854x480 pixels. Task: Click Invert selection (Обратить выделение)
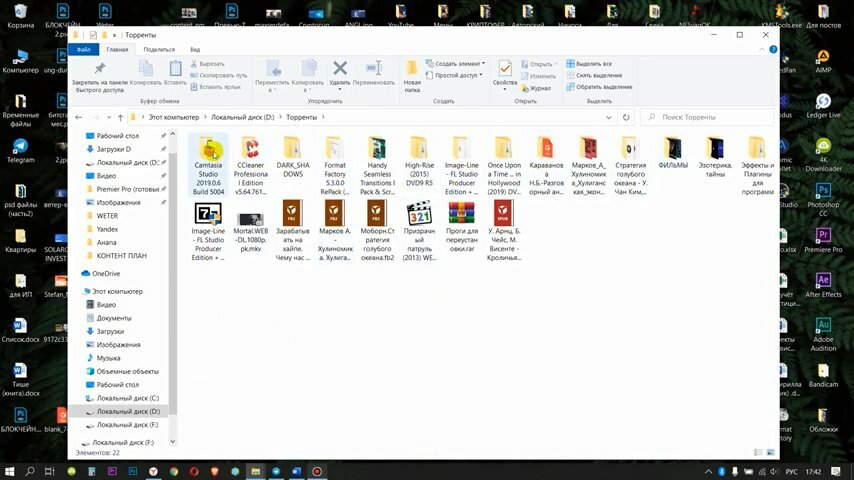[x=600, y=87]
